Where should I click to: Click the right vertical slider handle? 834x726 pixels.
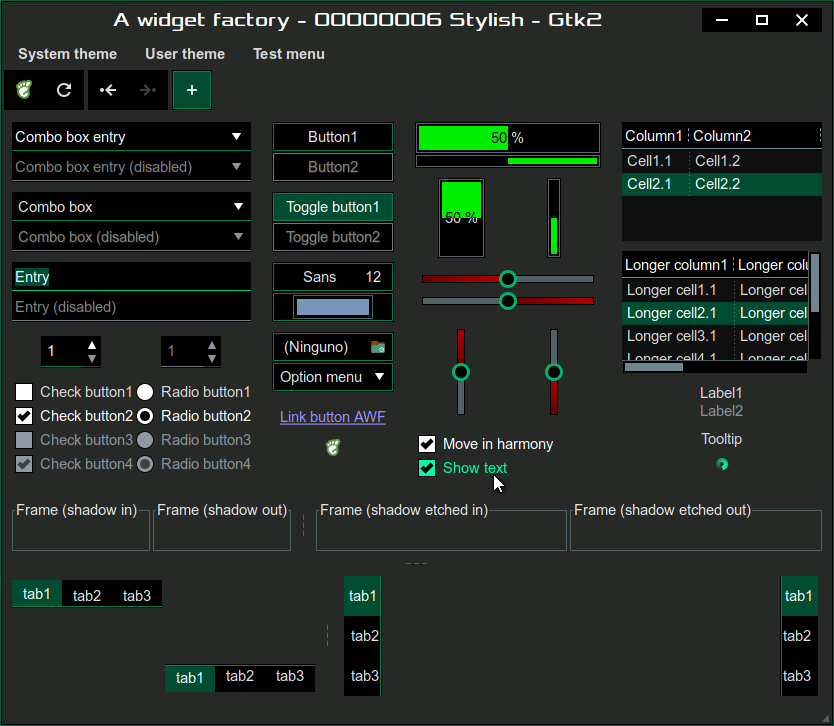coord(554,372)
